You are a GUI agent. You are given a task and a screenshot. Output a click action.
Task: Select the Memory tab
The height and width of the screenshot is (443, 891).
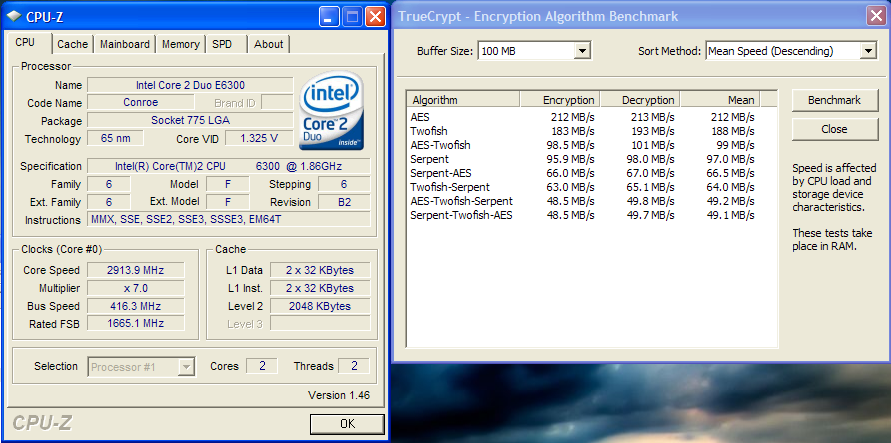click(181, 44)
